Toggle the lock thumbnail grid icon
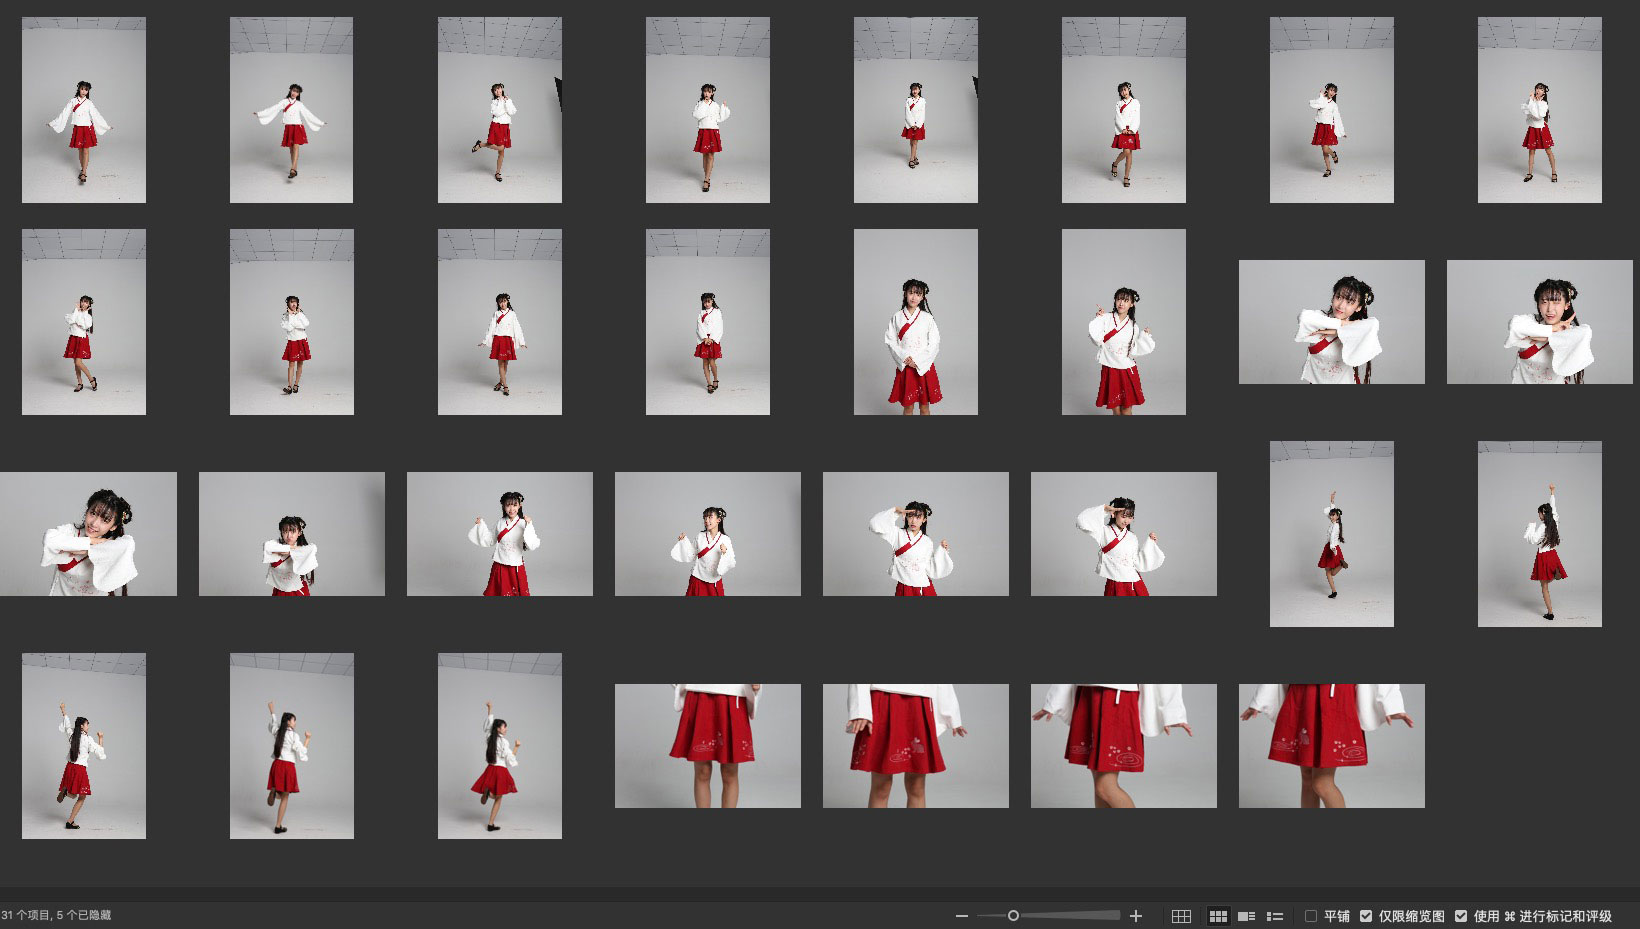The height and width of the screenshot is (929, 1640). pos(1181,916)
